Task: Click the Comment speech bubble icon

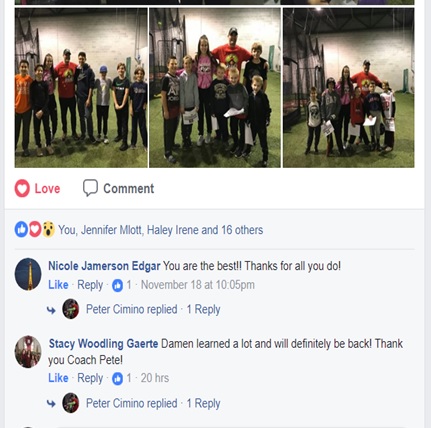Action: tap(90, 188)
